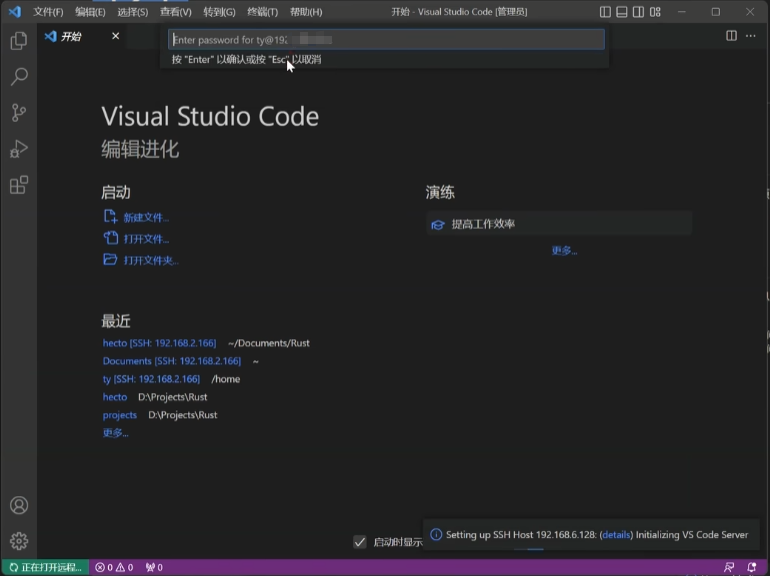770x576 pixels.
Task: Open the 提高工作效率 walkthrough
Action: click(559, 224)
